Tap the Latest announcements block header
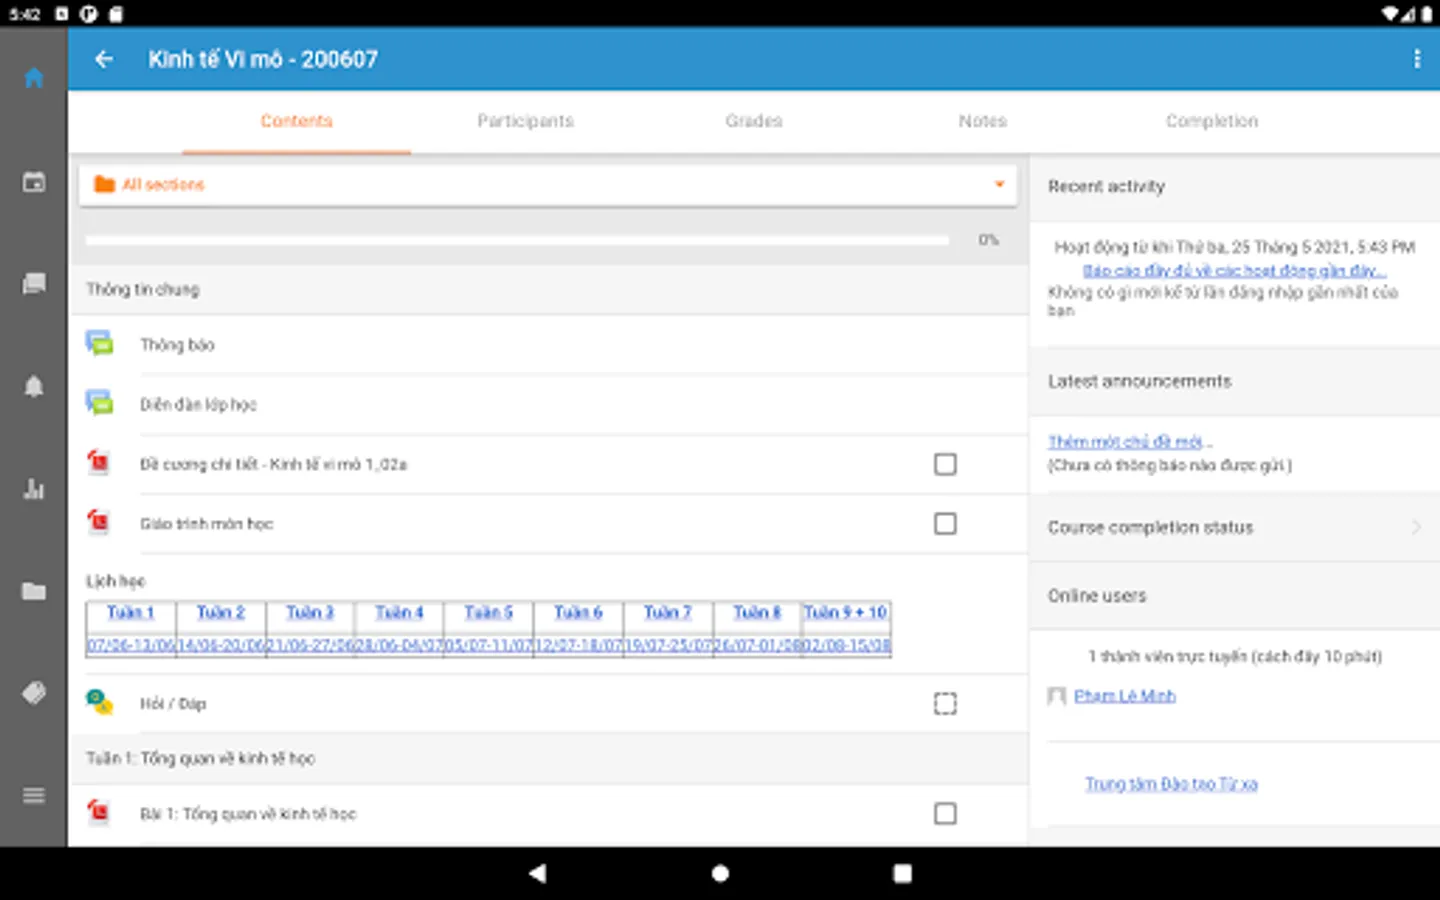 [x=1235, y=382]
